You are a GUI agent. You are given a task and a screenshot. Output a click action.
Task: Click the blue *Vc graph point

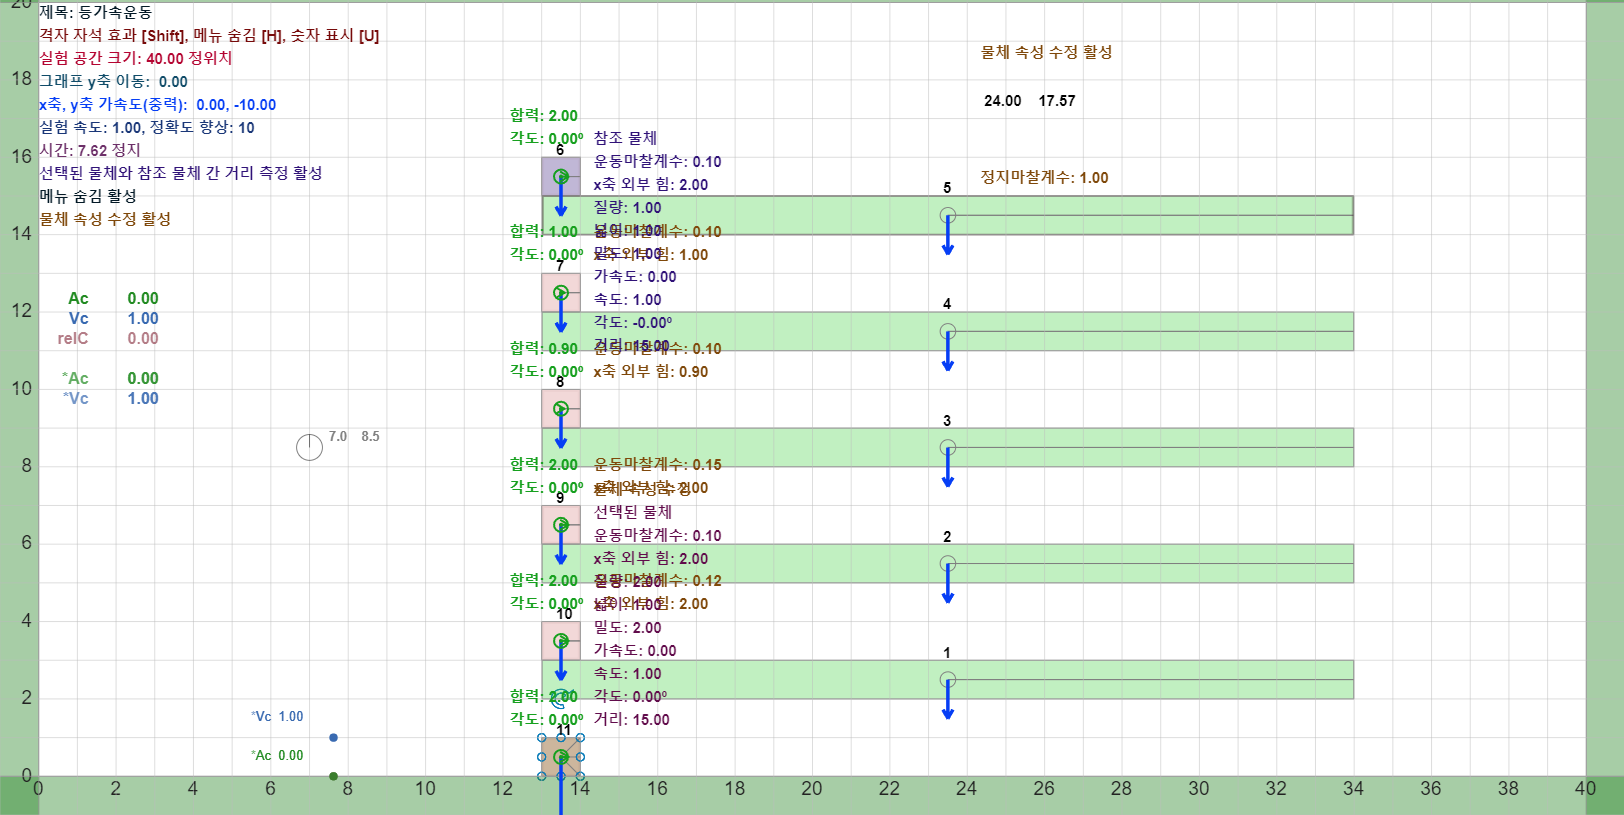333,737
